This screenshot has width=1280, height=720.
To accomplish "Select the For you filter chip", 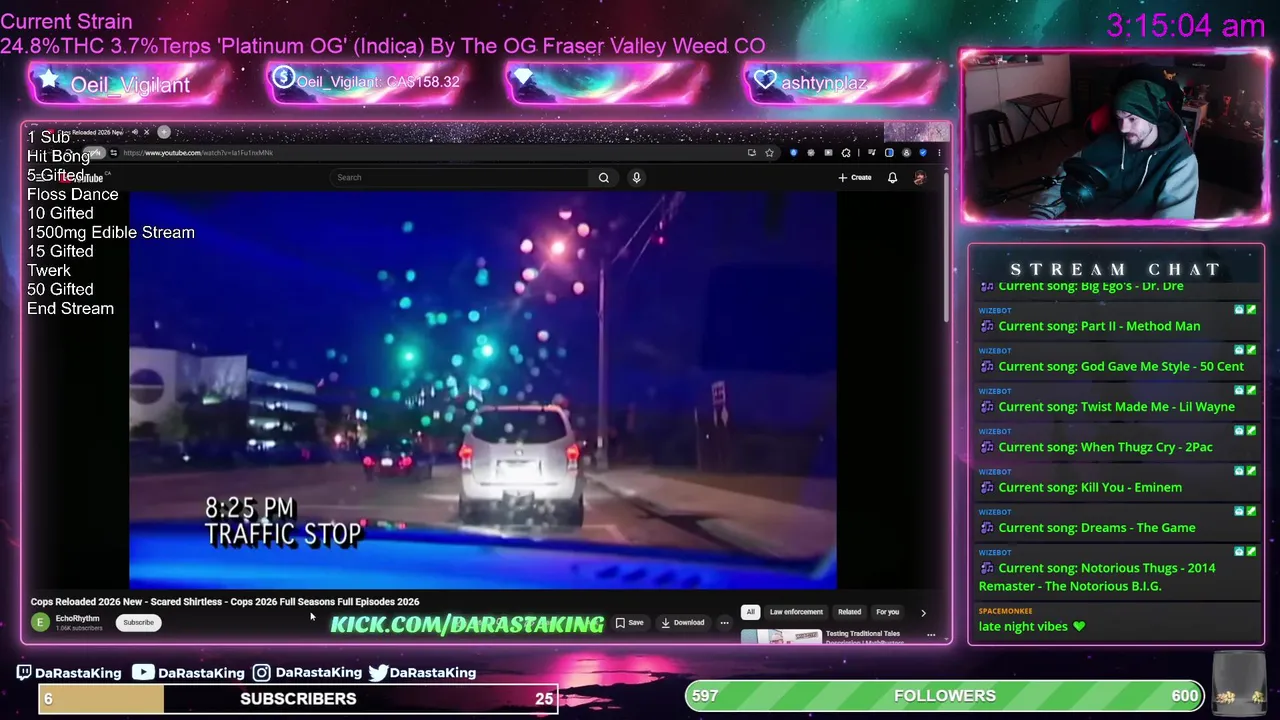I will click(887, 611).
